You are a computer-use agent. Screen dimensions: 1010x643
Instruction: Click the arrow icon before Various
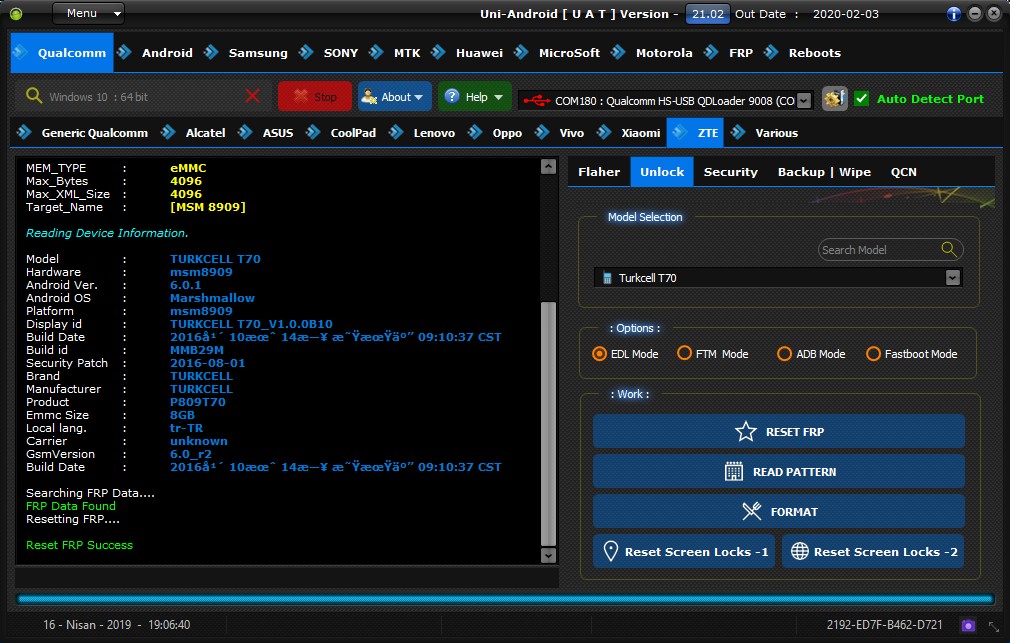738,133
